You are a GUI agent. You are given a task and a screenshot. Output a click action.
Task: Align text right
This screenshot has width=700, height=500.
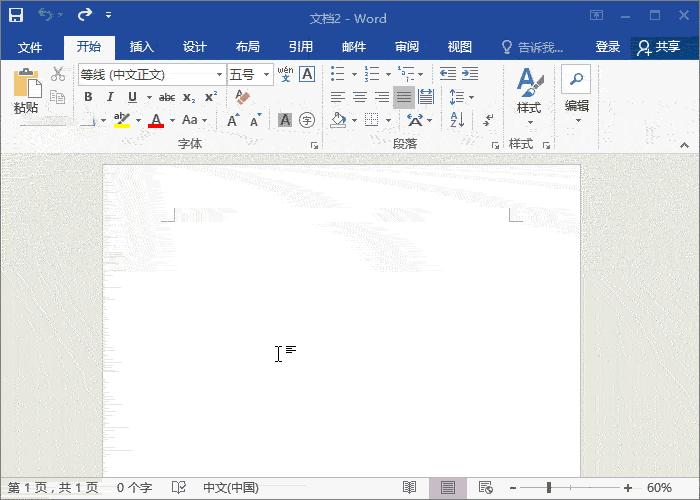coord(382,97)
